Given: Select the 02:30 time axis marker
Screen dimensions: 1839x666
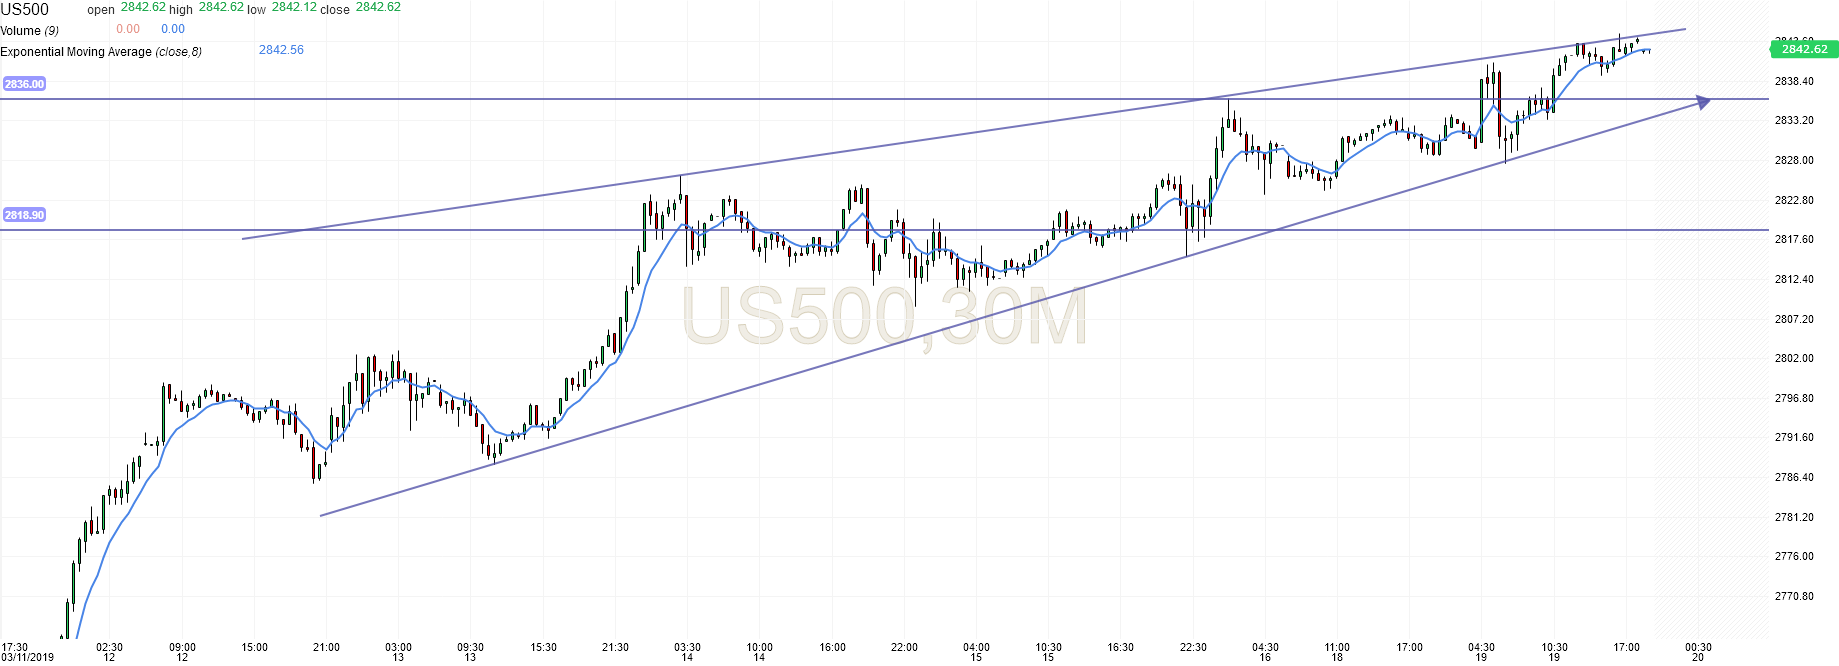Looking at the screenshot, I should (109, 647).
